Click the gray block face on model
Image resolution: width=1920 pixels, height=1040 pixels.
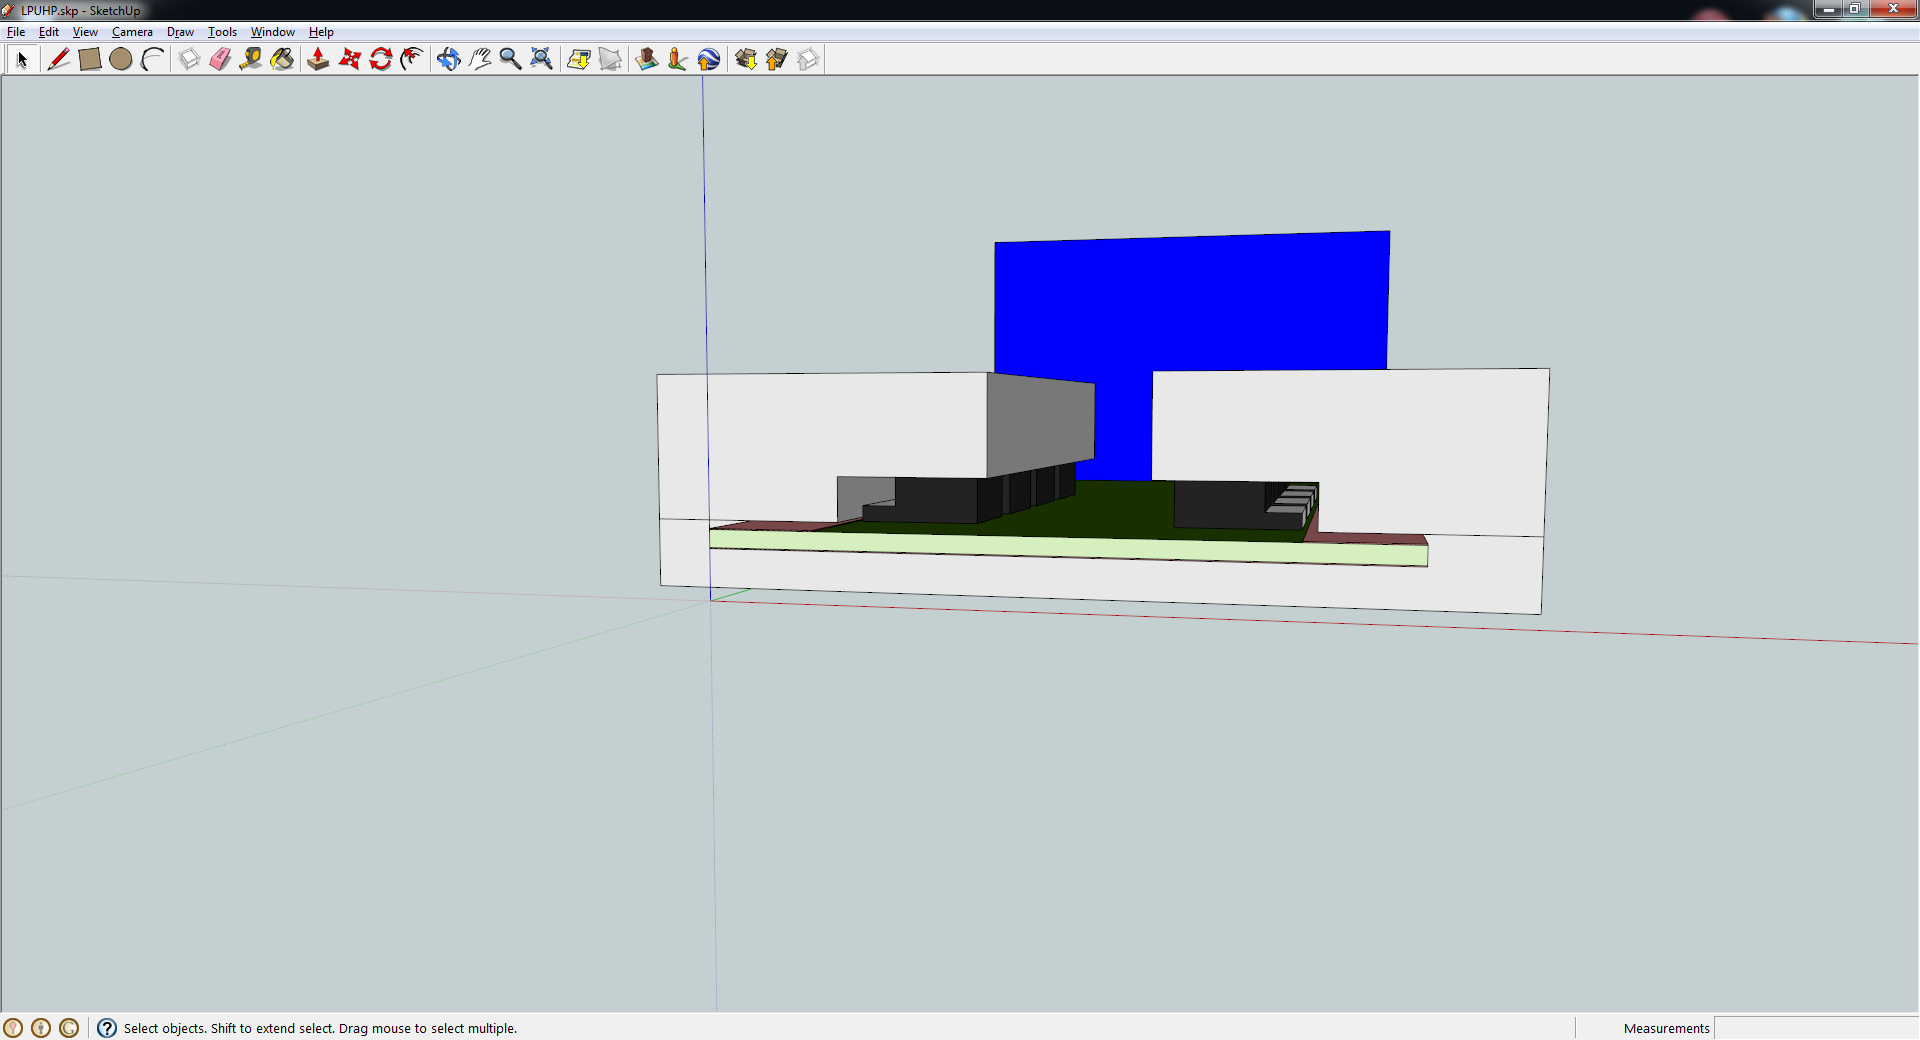pos(1040,426)
